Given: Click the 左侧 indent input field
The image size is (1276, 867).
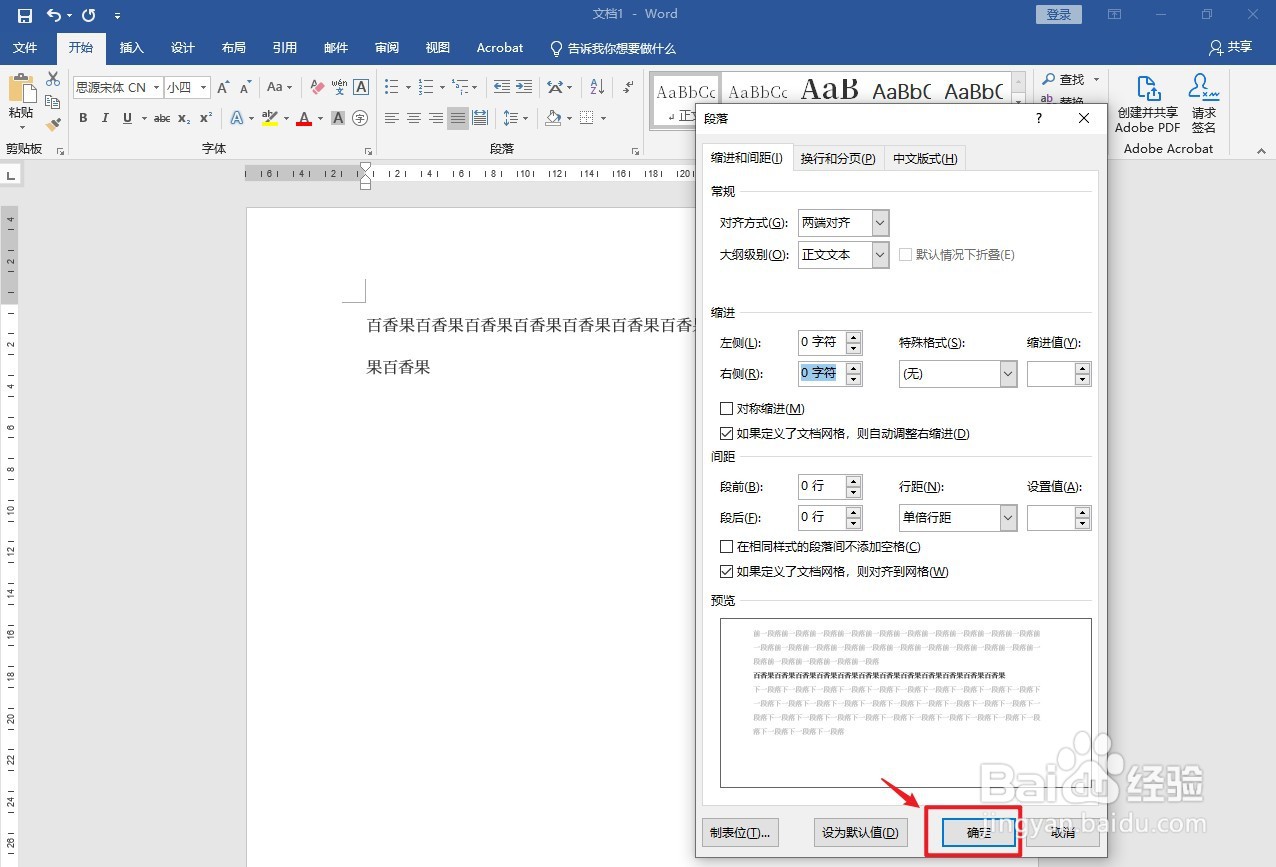Looking at the screenshot, I should point(822,342).
